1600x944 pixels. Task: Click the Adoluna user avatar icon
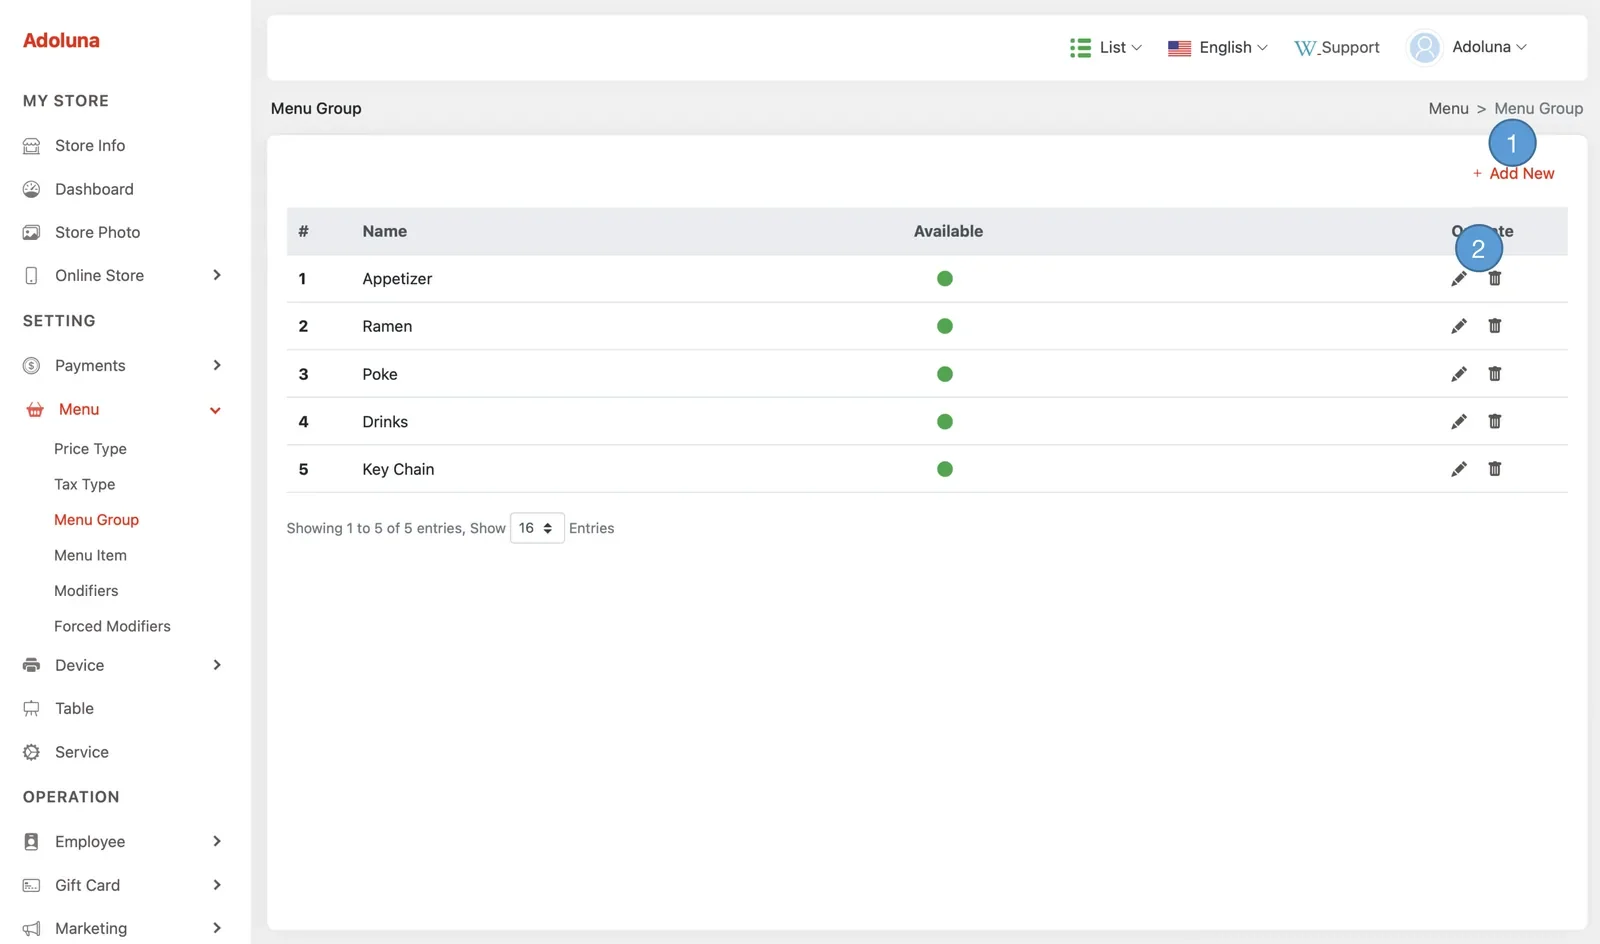(1425, 47)
